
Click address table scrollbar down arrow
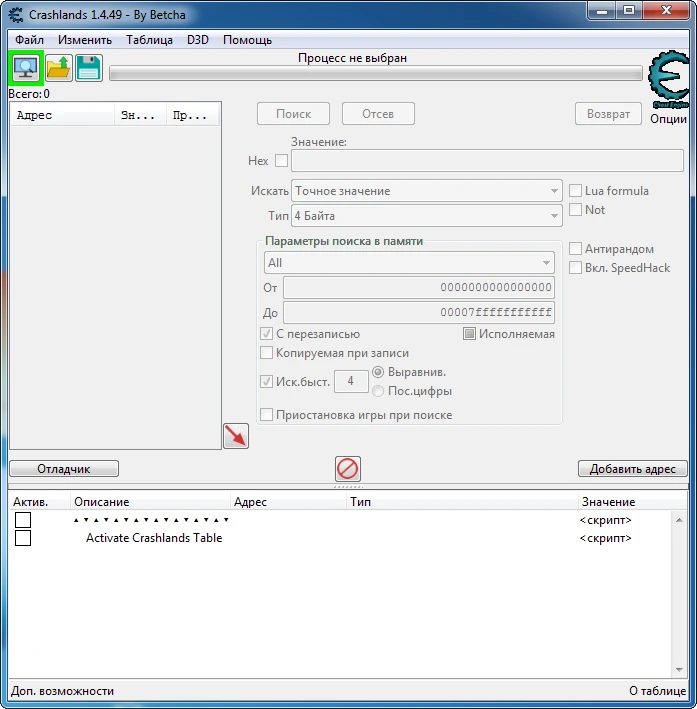[679, 670]
